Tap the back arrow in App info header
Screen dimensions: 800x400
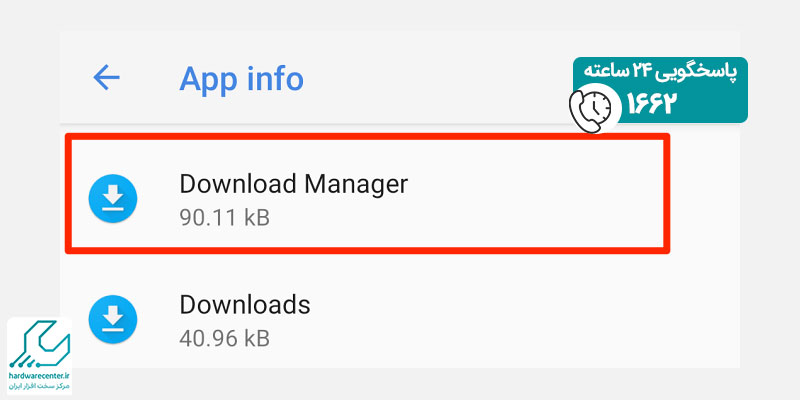[x=106, y=78]
